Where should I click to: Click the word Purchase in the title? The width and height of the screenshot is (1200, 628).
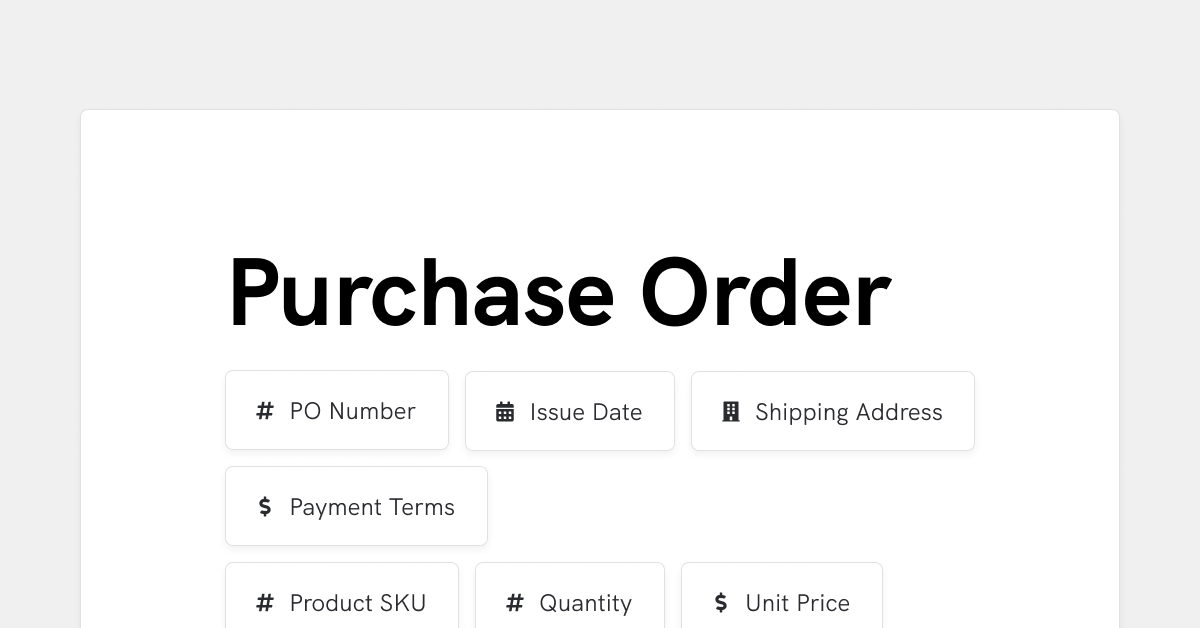coord(421,293)
